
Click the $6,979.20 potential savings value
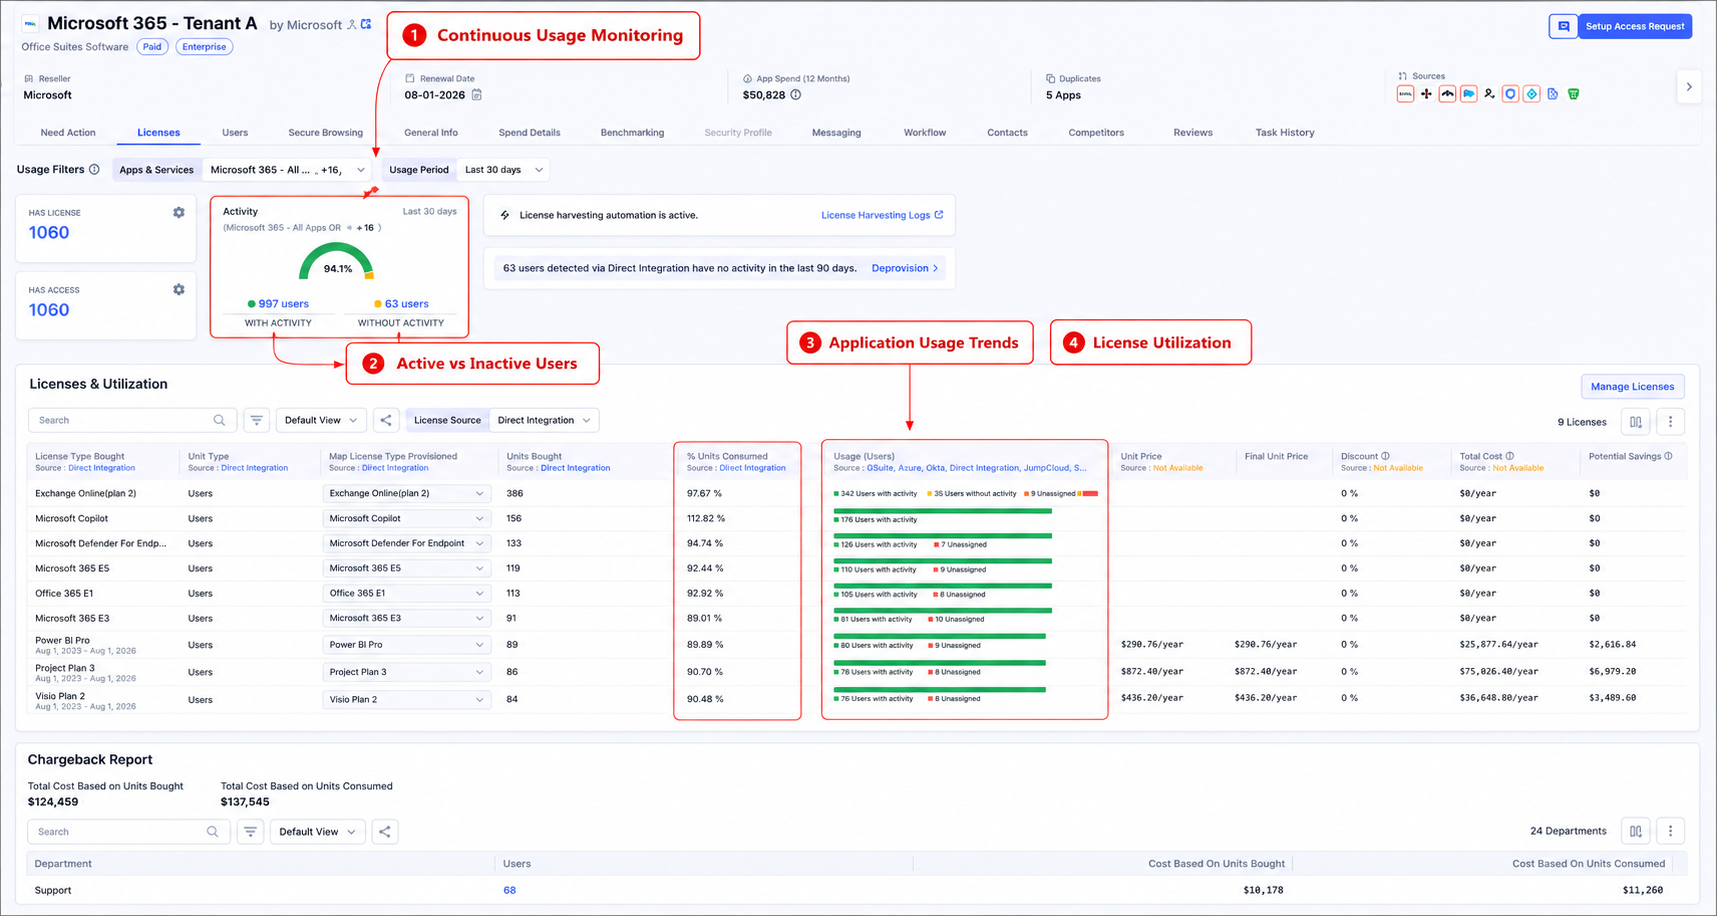pos(1612,671)
